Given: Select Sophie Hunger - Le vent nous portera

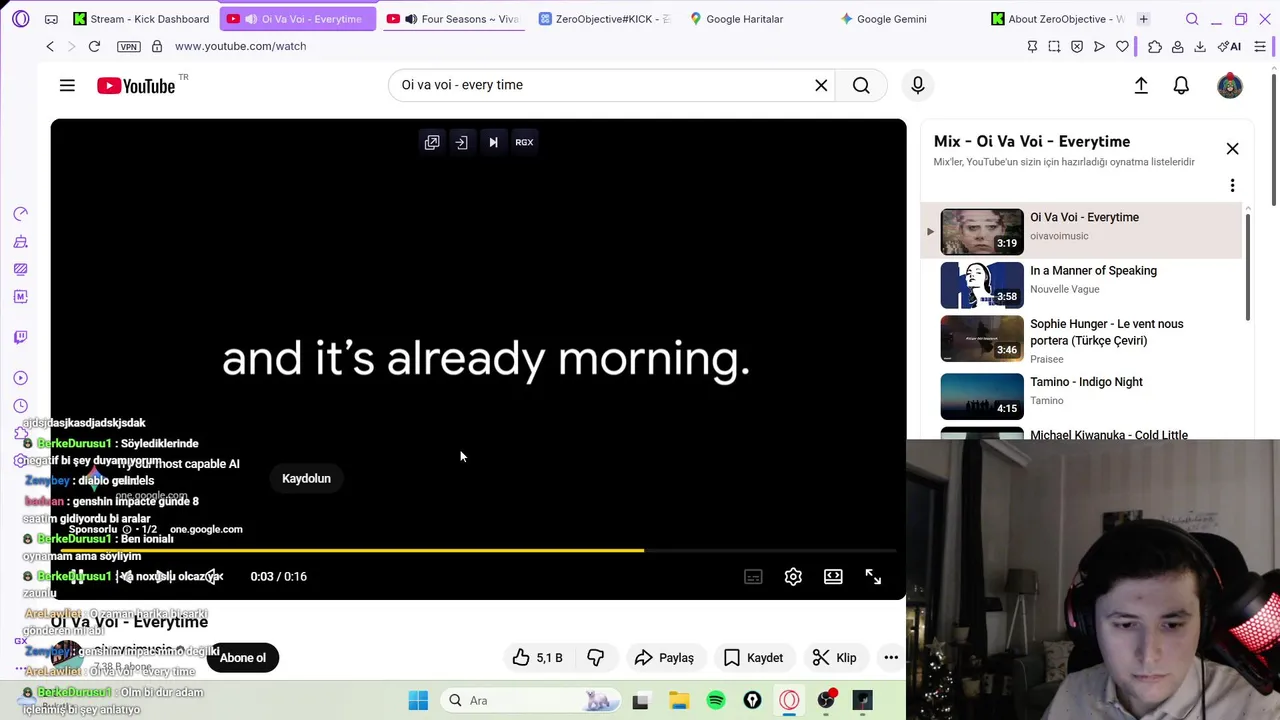Looking at the screenshot, I should [1081, 339].
